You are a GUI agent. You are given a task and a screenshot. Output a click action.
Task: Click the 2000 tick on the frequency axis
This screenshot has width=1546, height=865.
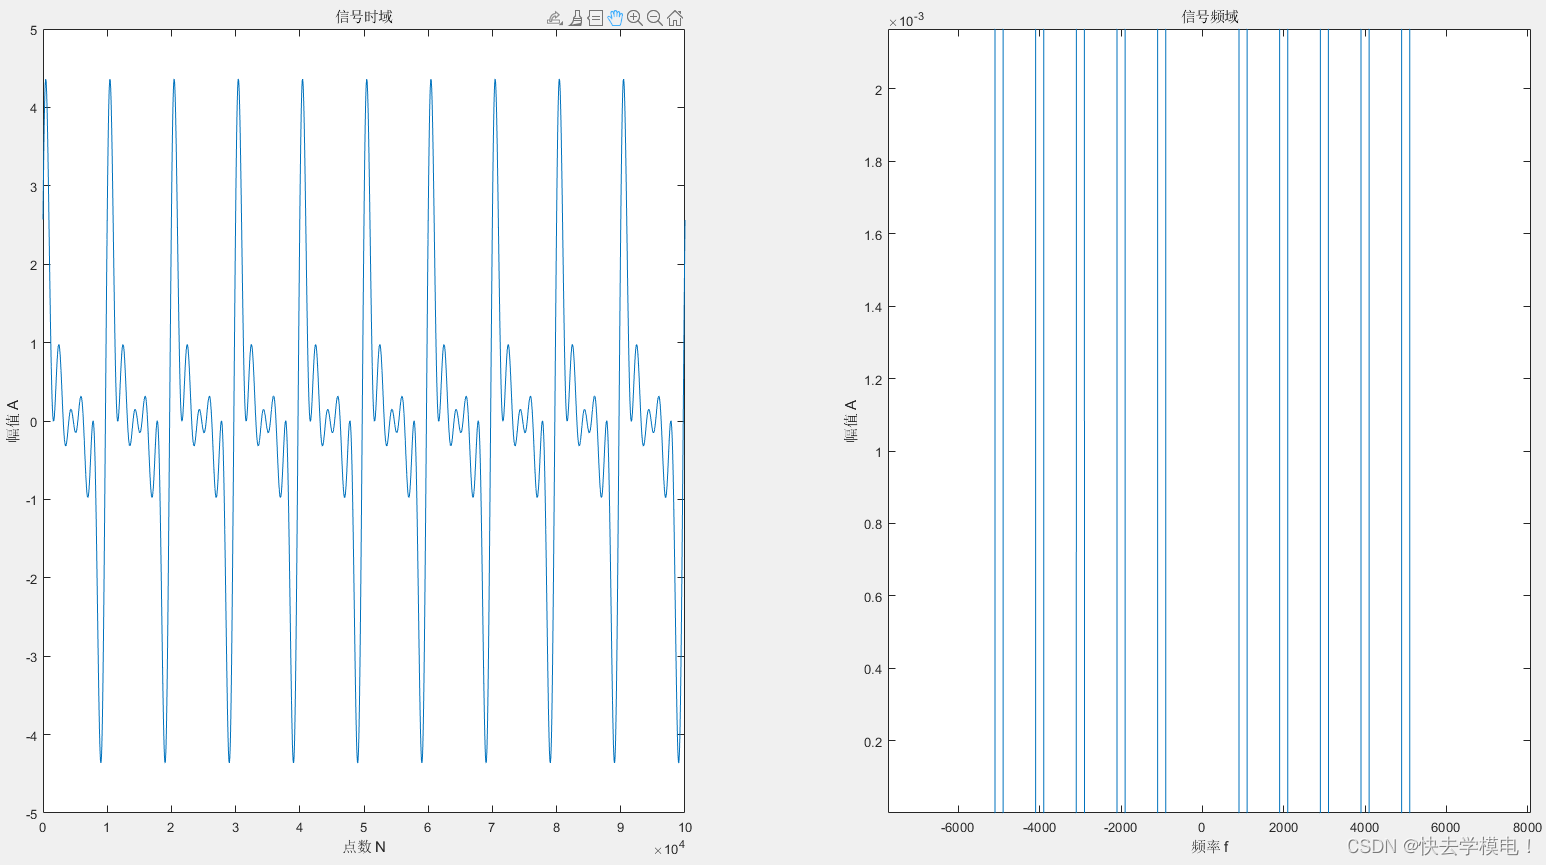tap(1283, 827)
